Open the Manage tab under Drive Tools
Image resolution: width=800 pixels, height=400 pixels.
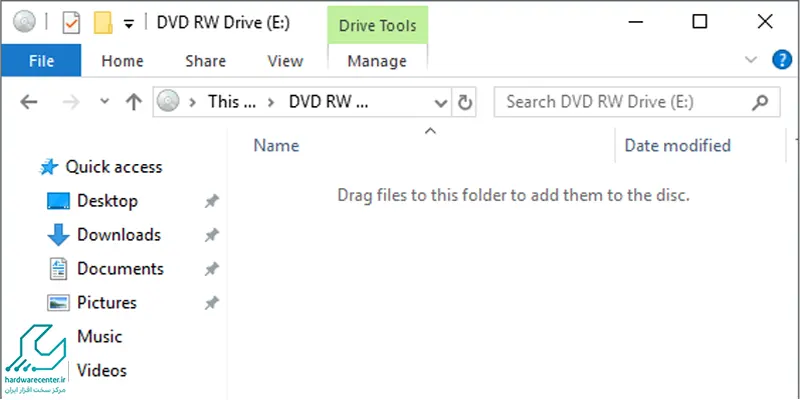[x=376, y=61]
